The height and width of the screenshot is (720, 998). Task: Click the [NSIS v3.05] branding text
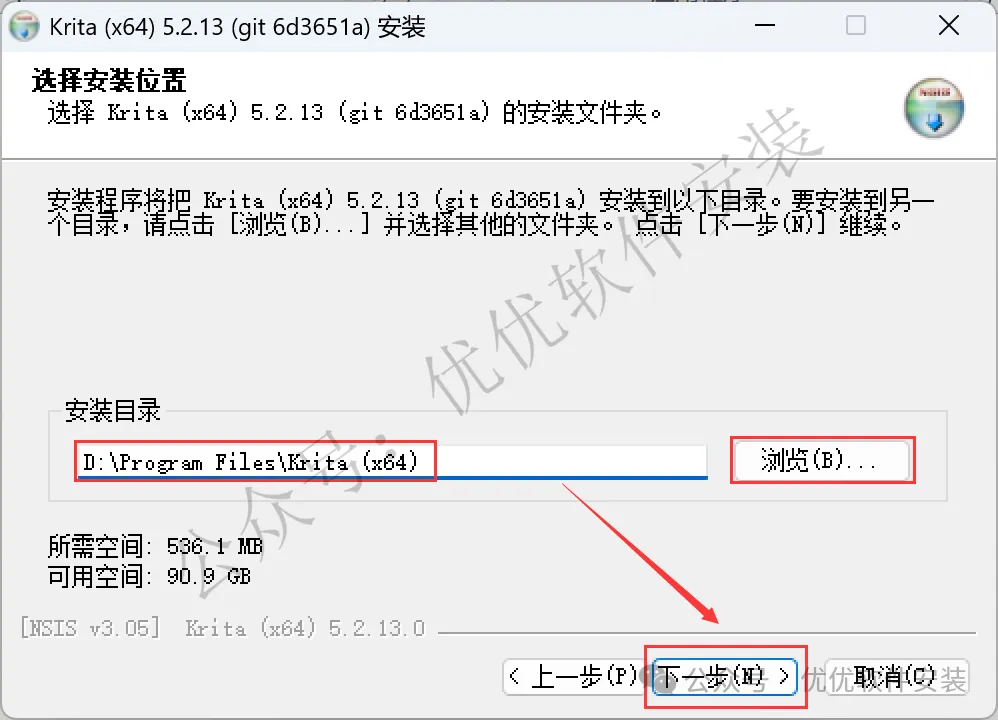pos(90,628)
